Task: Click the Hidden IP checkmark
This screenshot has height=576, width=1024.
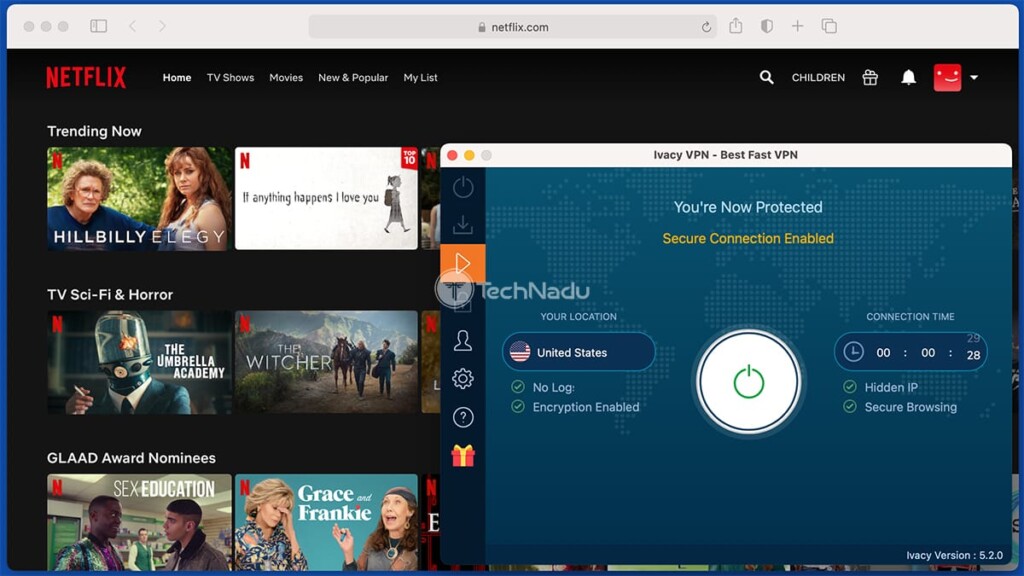Action: click(850, 387)
